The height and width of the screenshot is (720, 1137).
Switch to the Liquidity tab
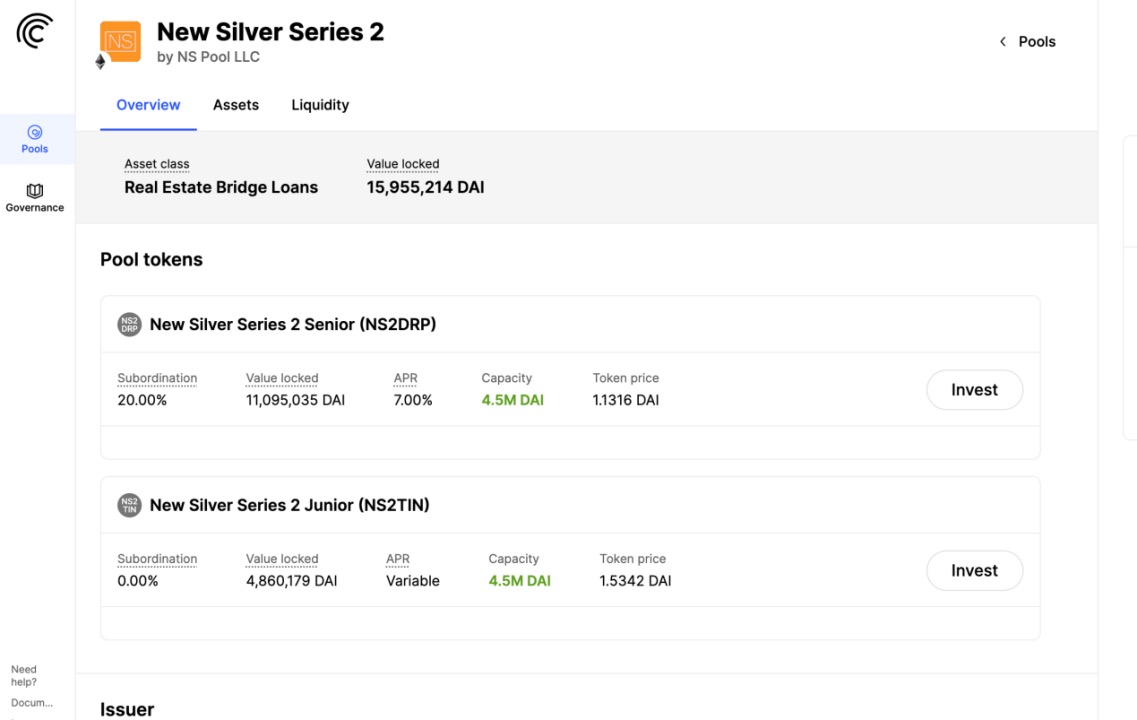pyautogui.click(x=320, y=105)
